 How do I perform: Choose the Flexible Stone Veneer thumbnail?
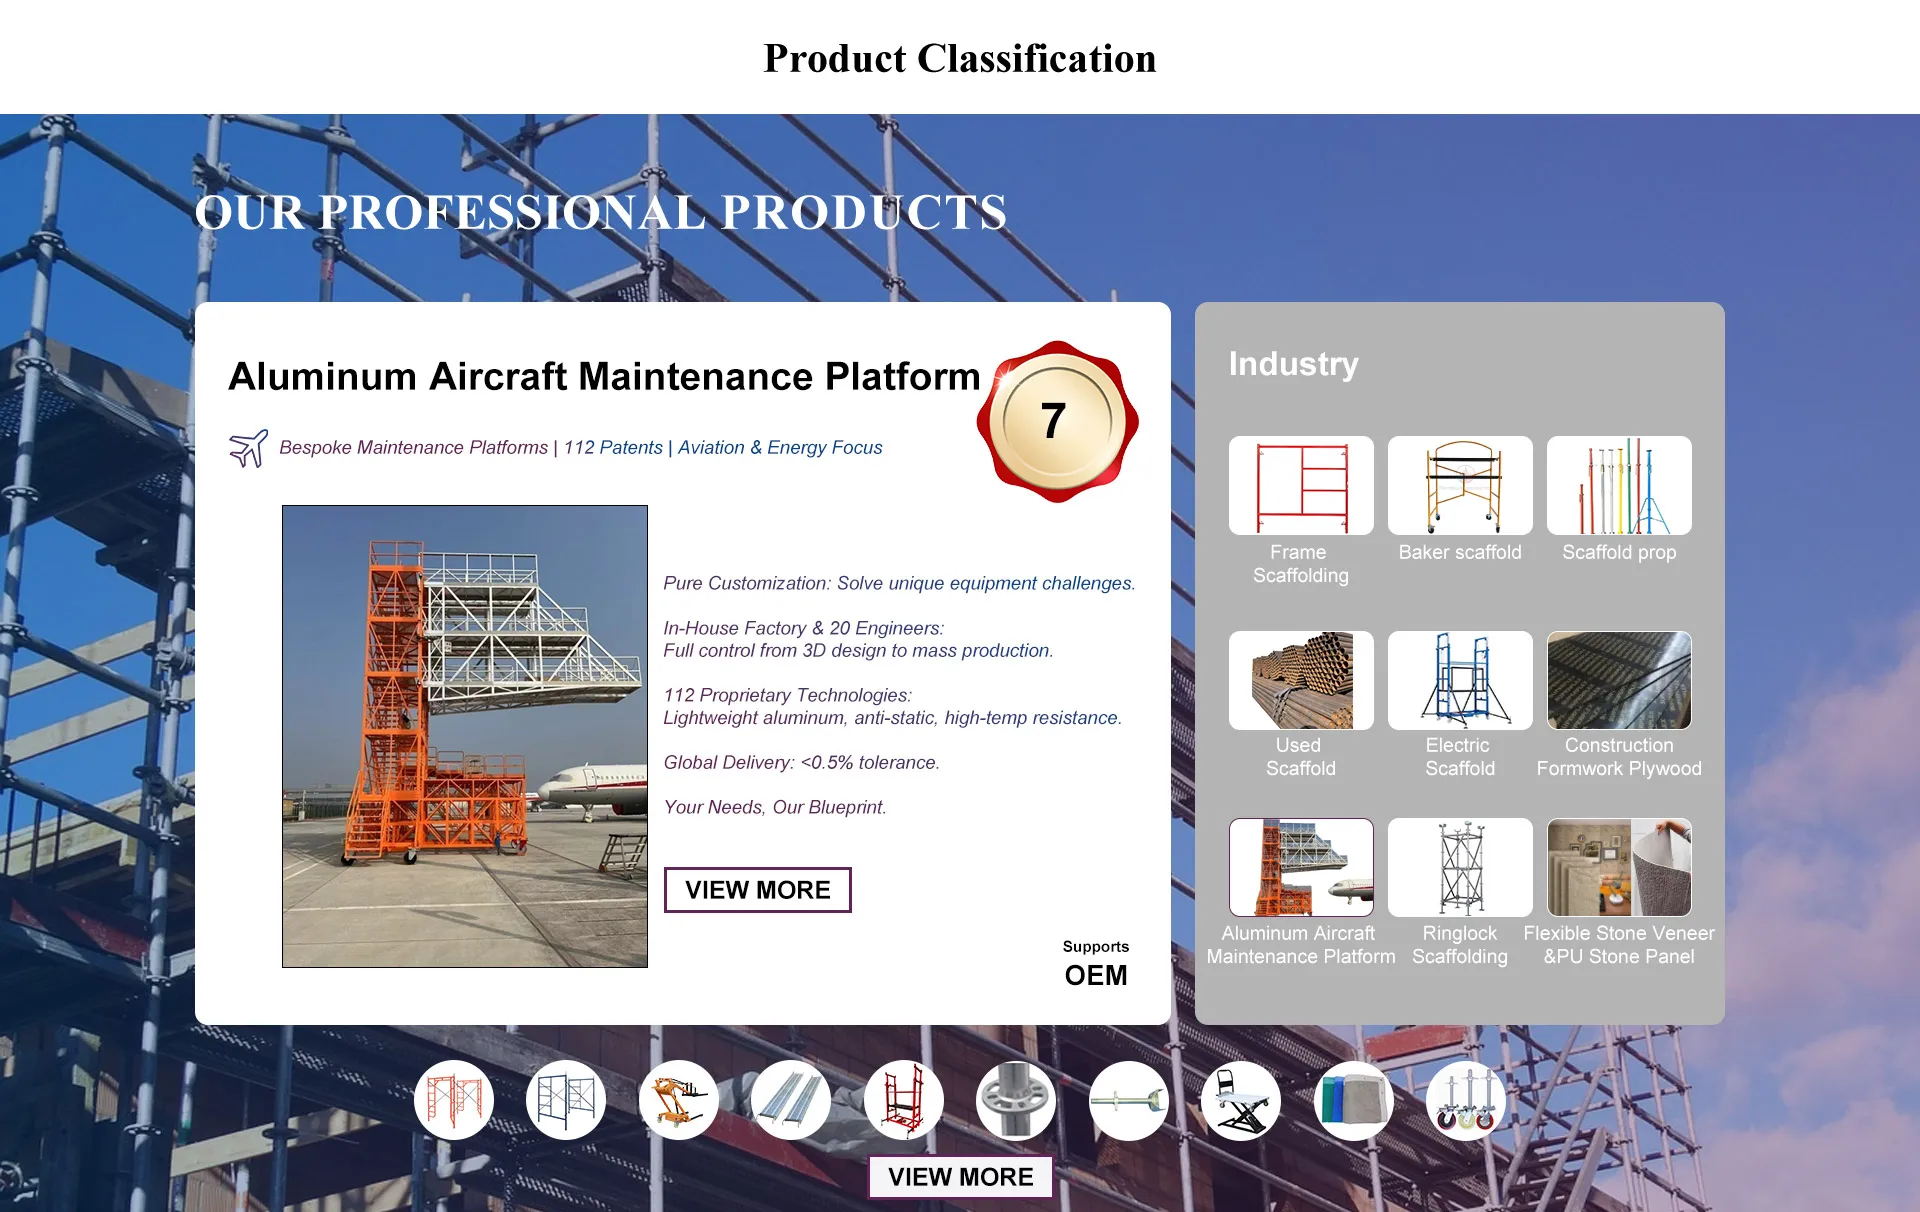pyautogui.click(x=1619, y=867)
